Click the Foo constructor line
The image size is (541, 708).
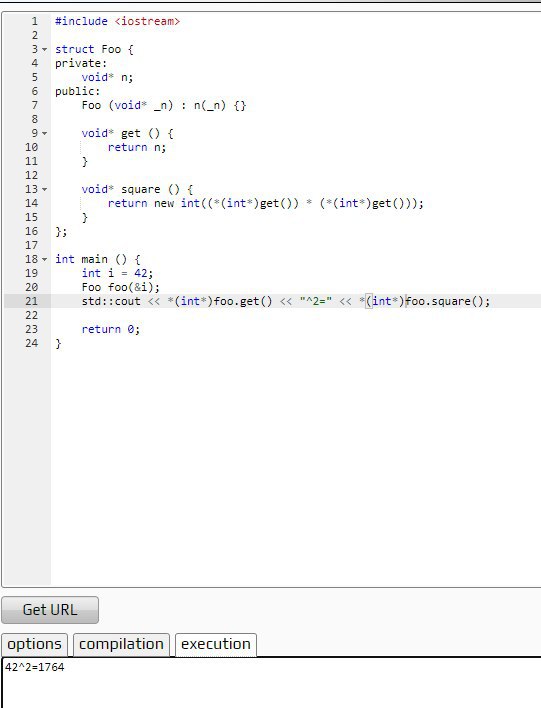click(x=164, y=105)
